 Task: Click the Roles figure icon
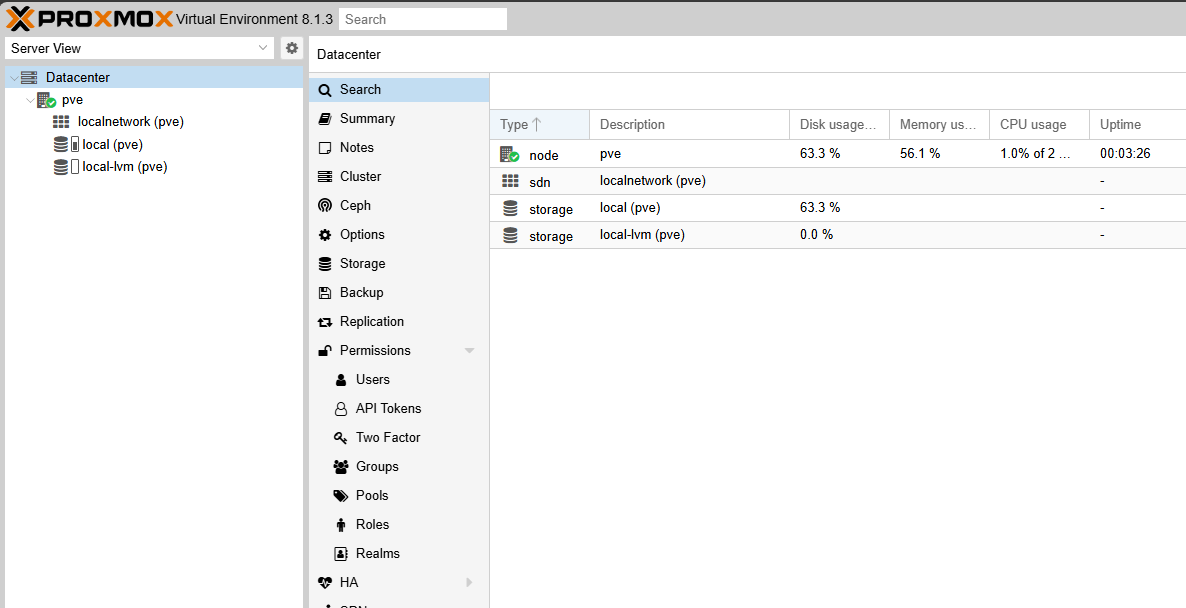point(341,525)
